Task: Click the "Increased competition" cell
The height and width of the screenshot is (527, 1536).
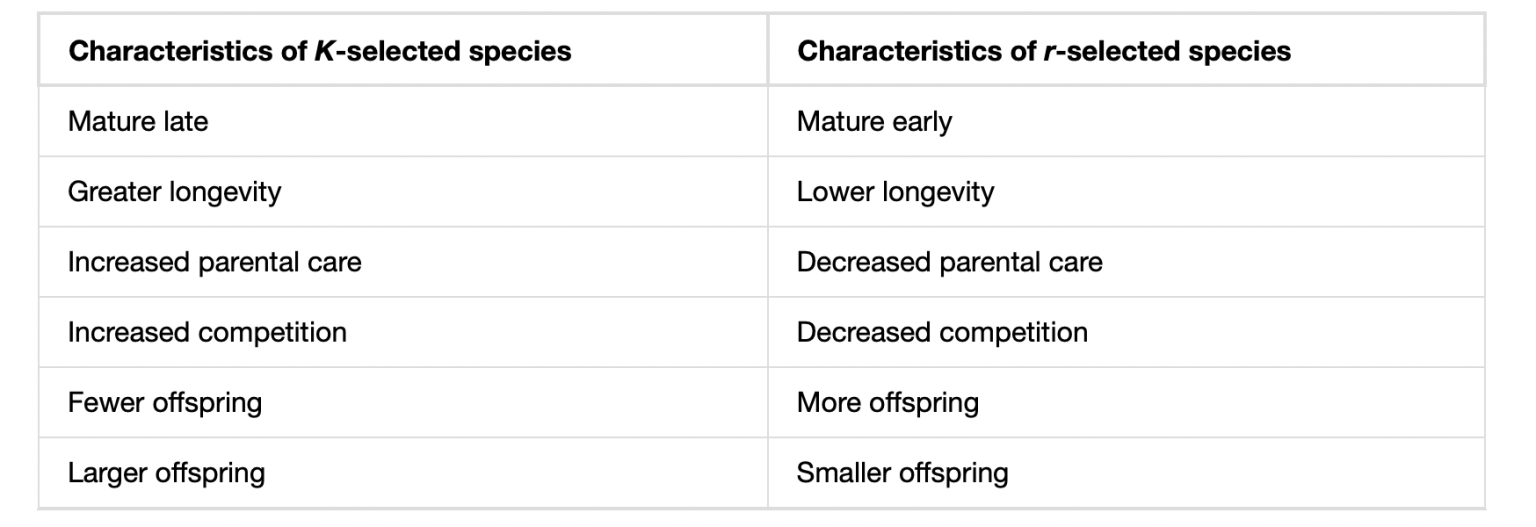Action: (x=207, y=332)
